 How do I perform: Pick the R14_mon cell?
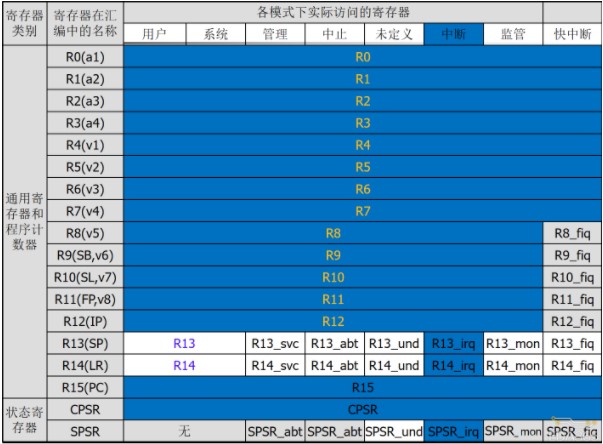[513, 365]
